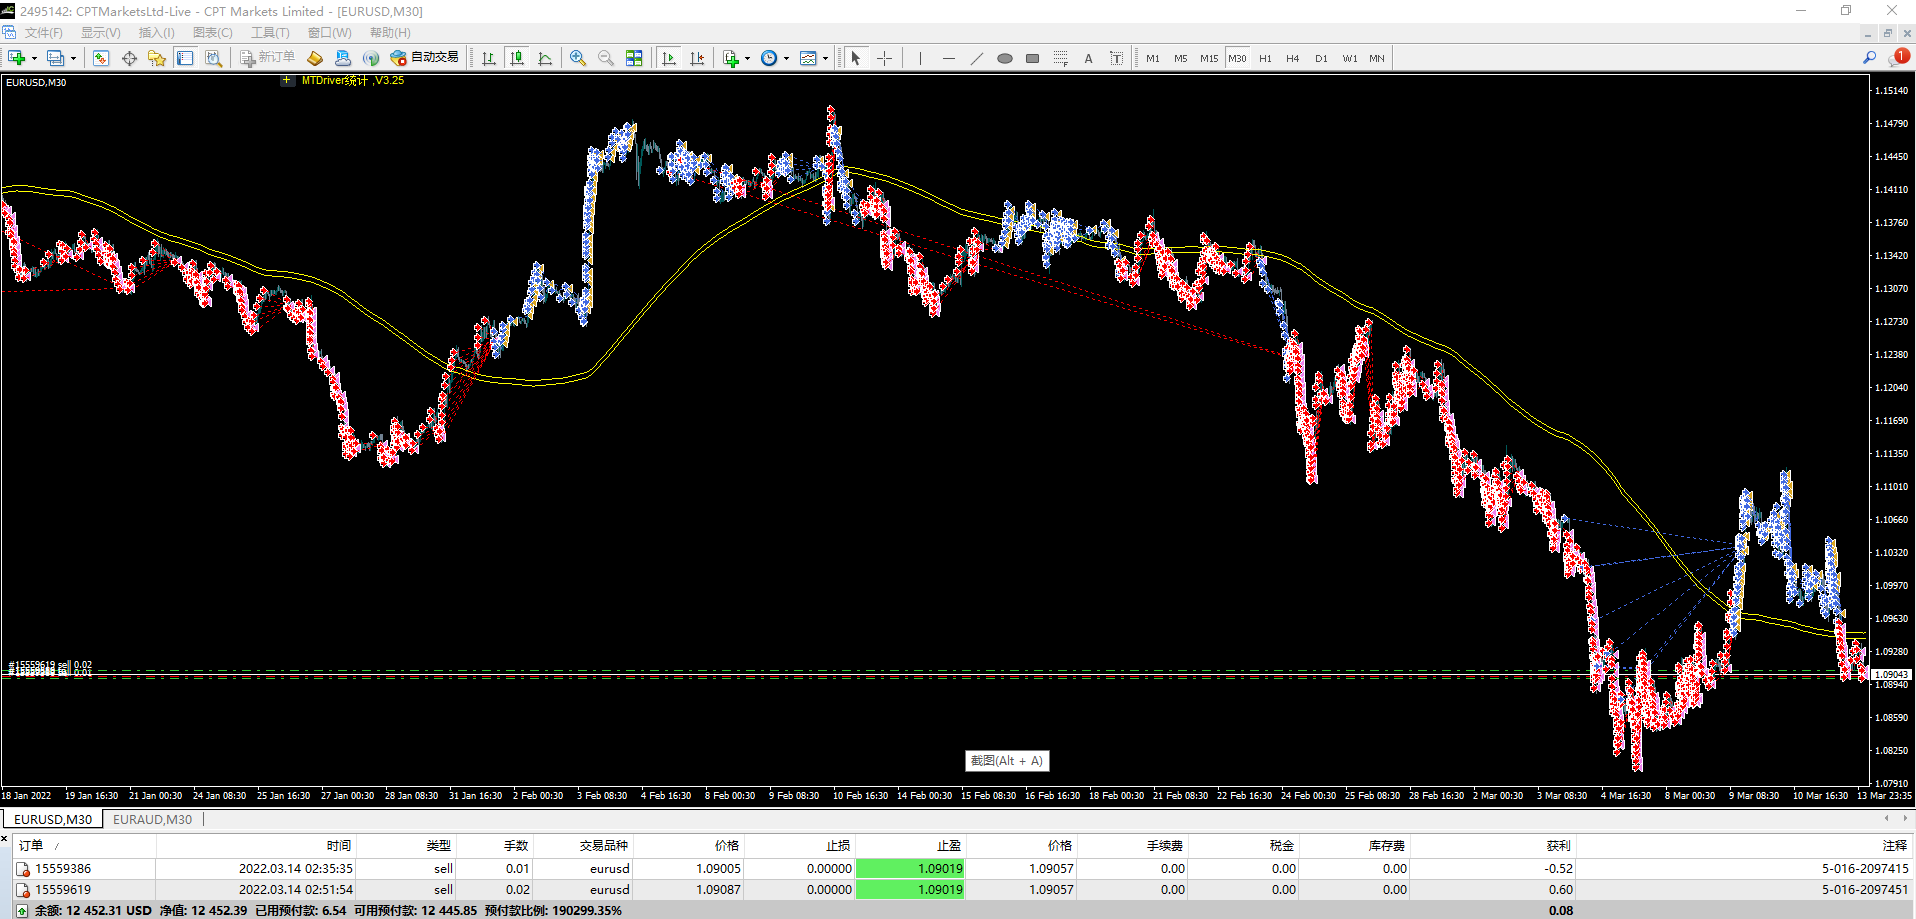This screenshot has height=919, width=1916.
Task: Open the Market Watch panel
Action: [101, 58]
